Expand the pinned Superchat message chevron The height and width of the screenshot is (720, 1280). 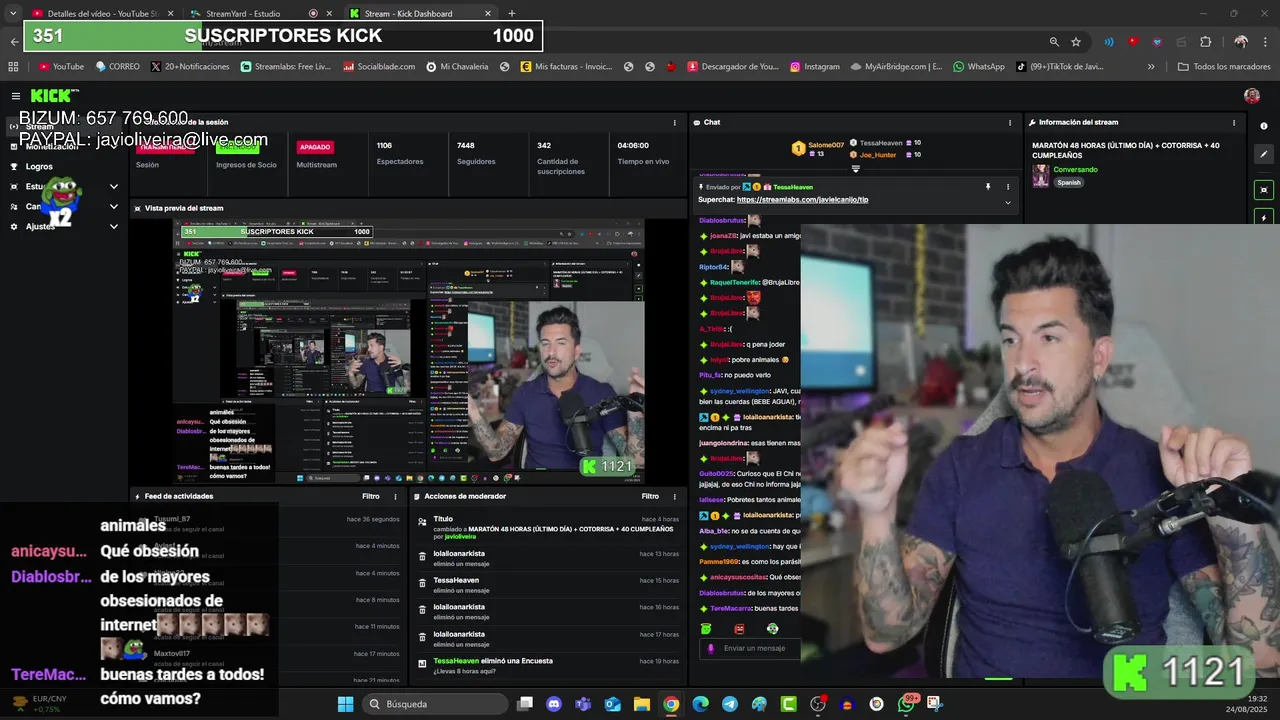1008,202
